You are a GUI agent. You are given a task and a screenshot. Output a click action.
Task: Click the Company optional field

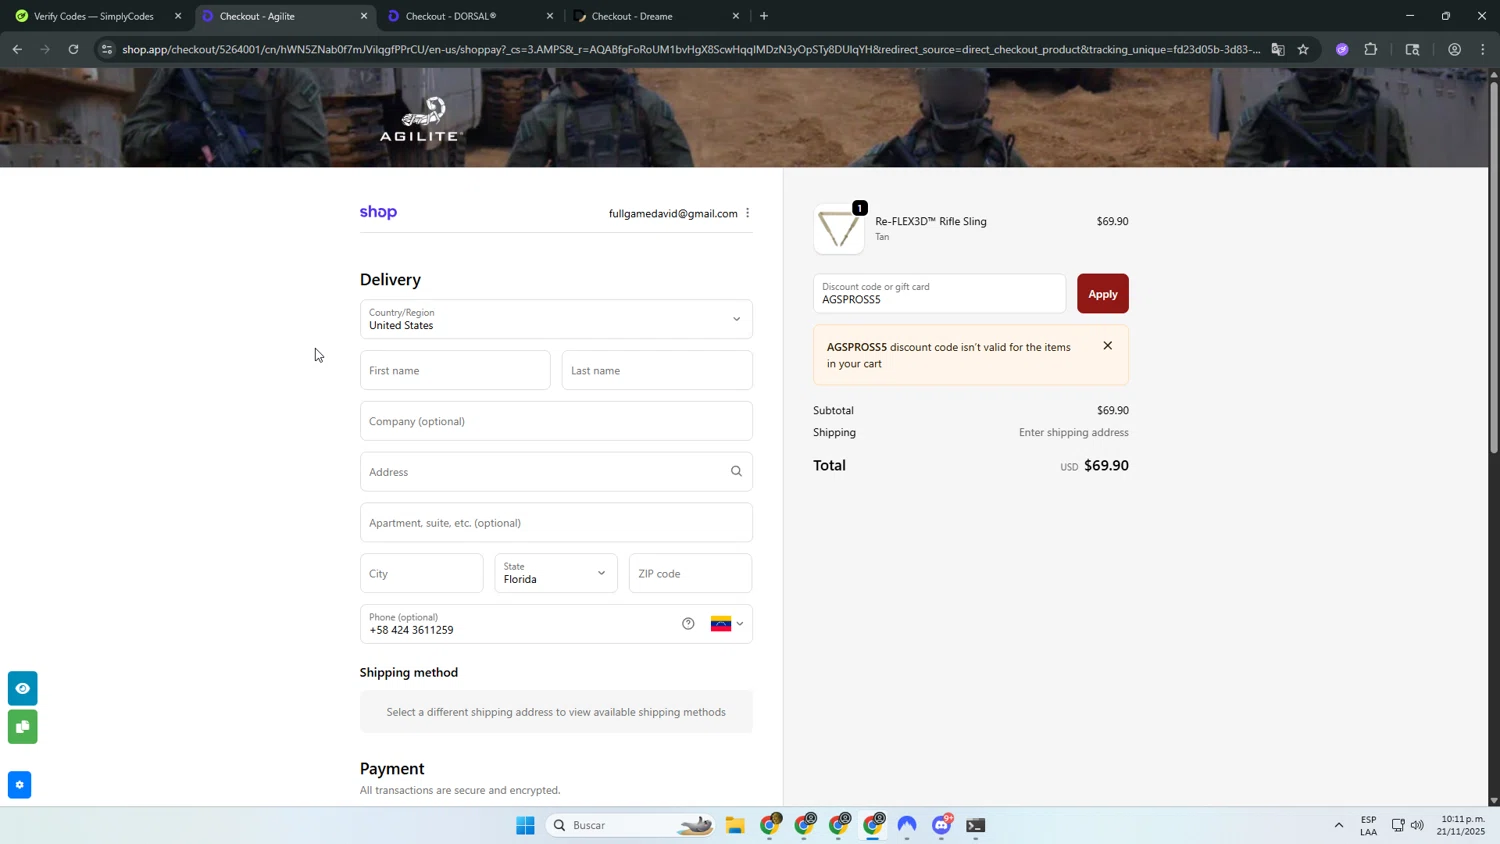click(x=556, y=421)
